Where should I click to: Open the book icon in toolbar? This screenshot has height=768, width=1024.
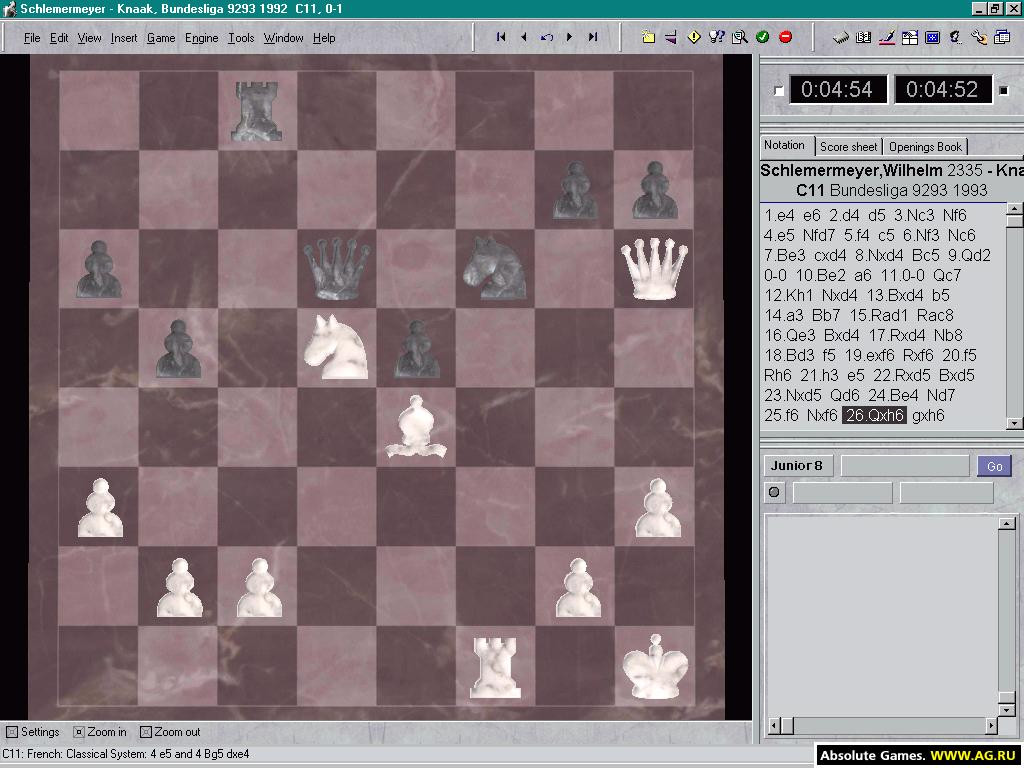863,37
